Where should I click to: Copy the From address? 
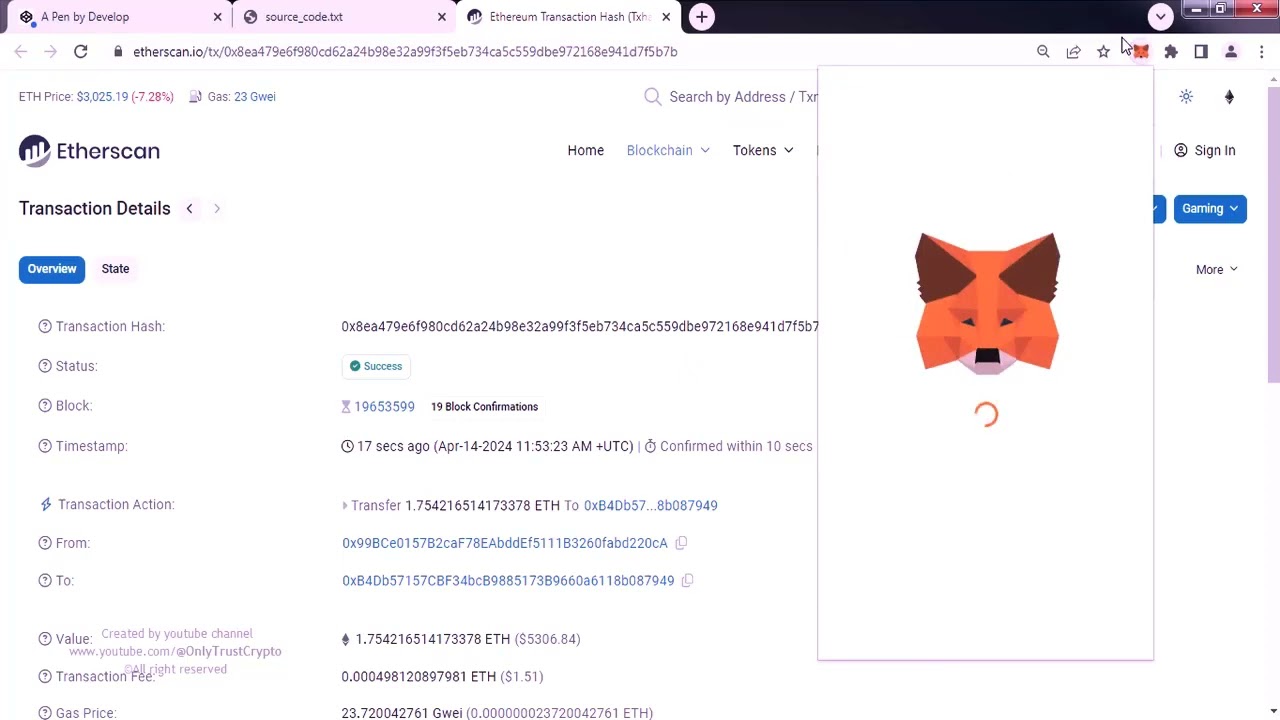(x=681, y=543)
